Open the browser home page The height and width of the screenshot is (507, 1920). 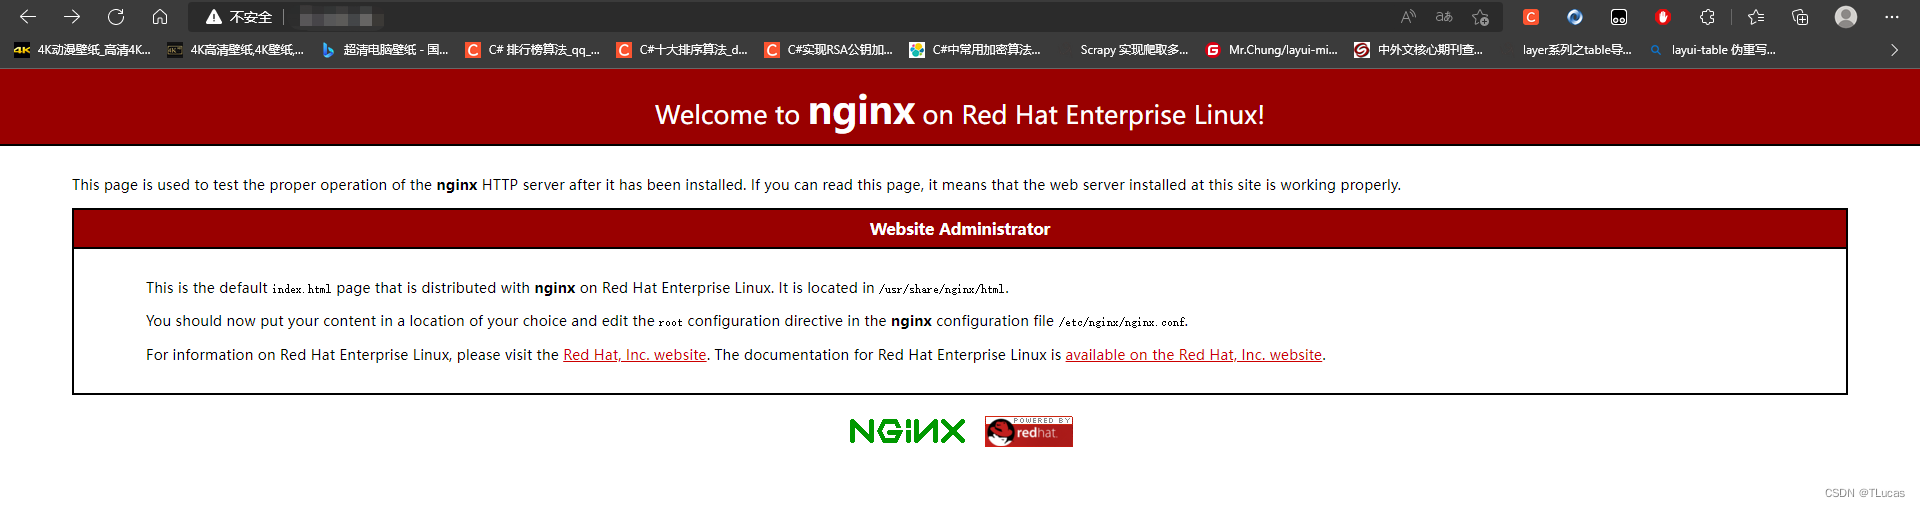pos(160,17)
